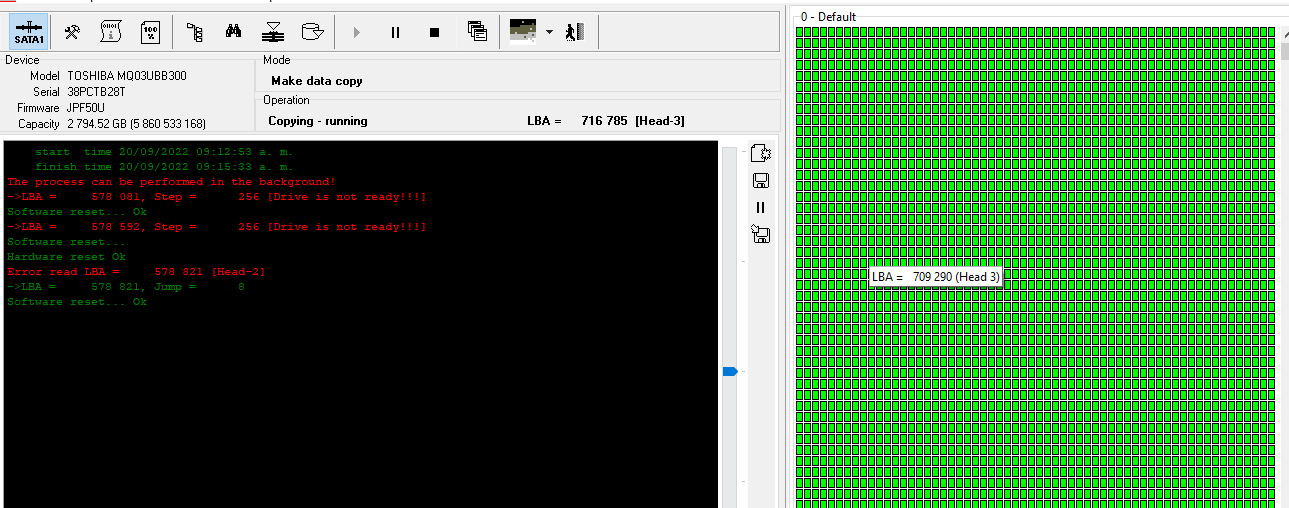
Task: Click the new log (page with gear) icon
Action: 760,153
